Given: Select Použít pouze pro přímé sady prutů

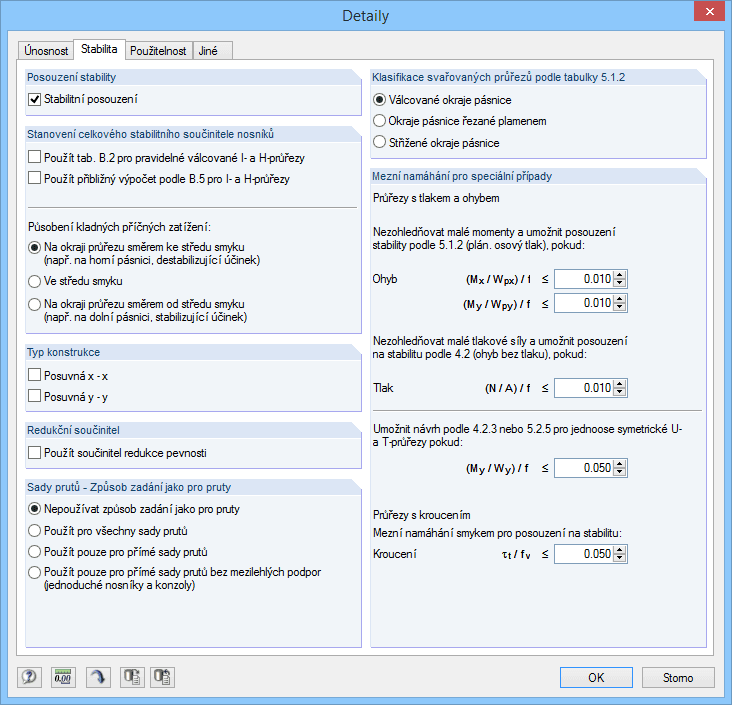Looking at the screenshot, I should coord(35,552).
